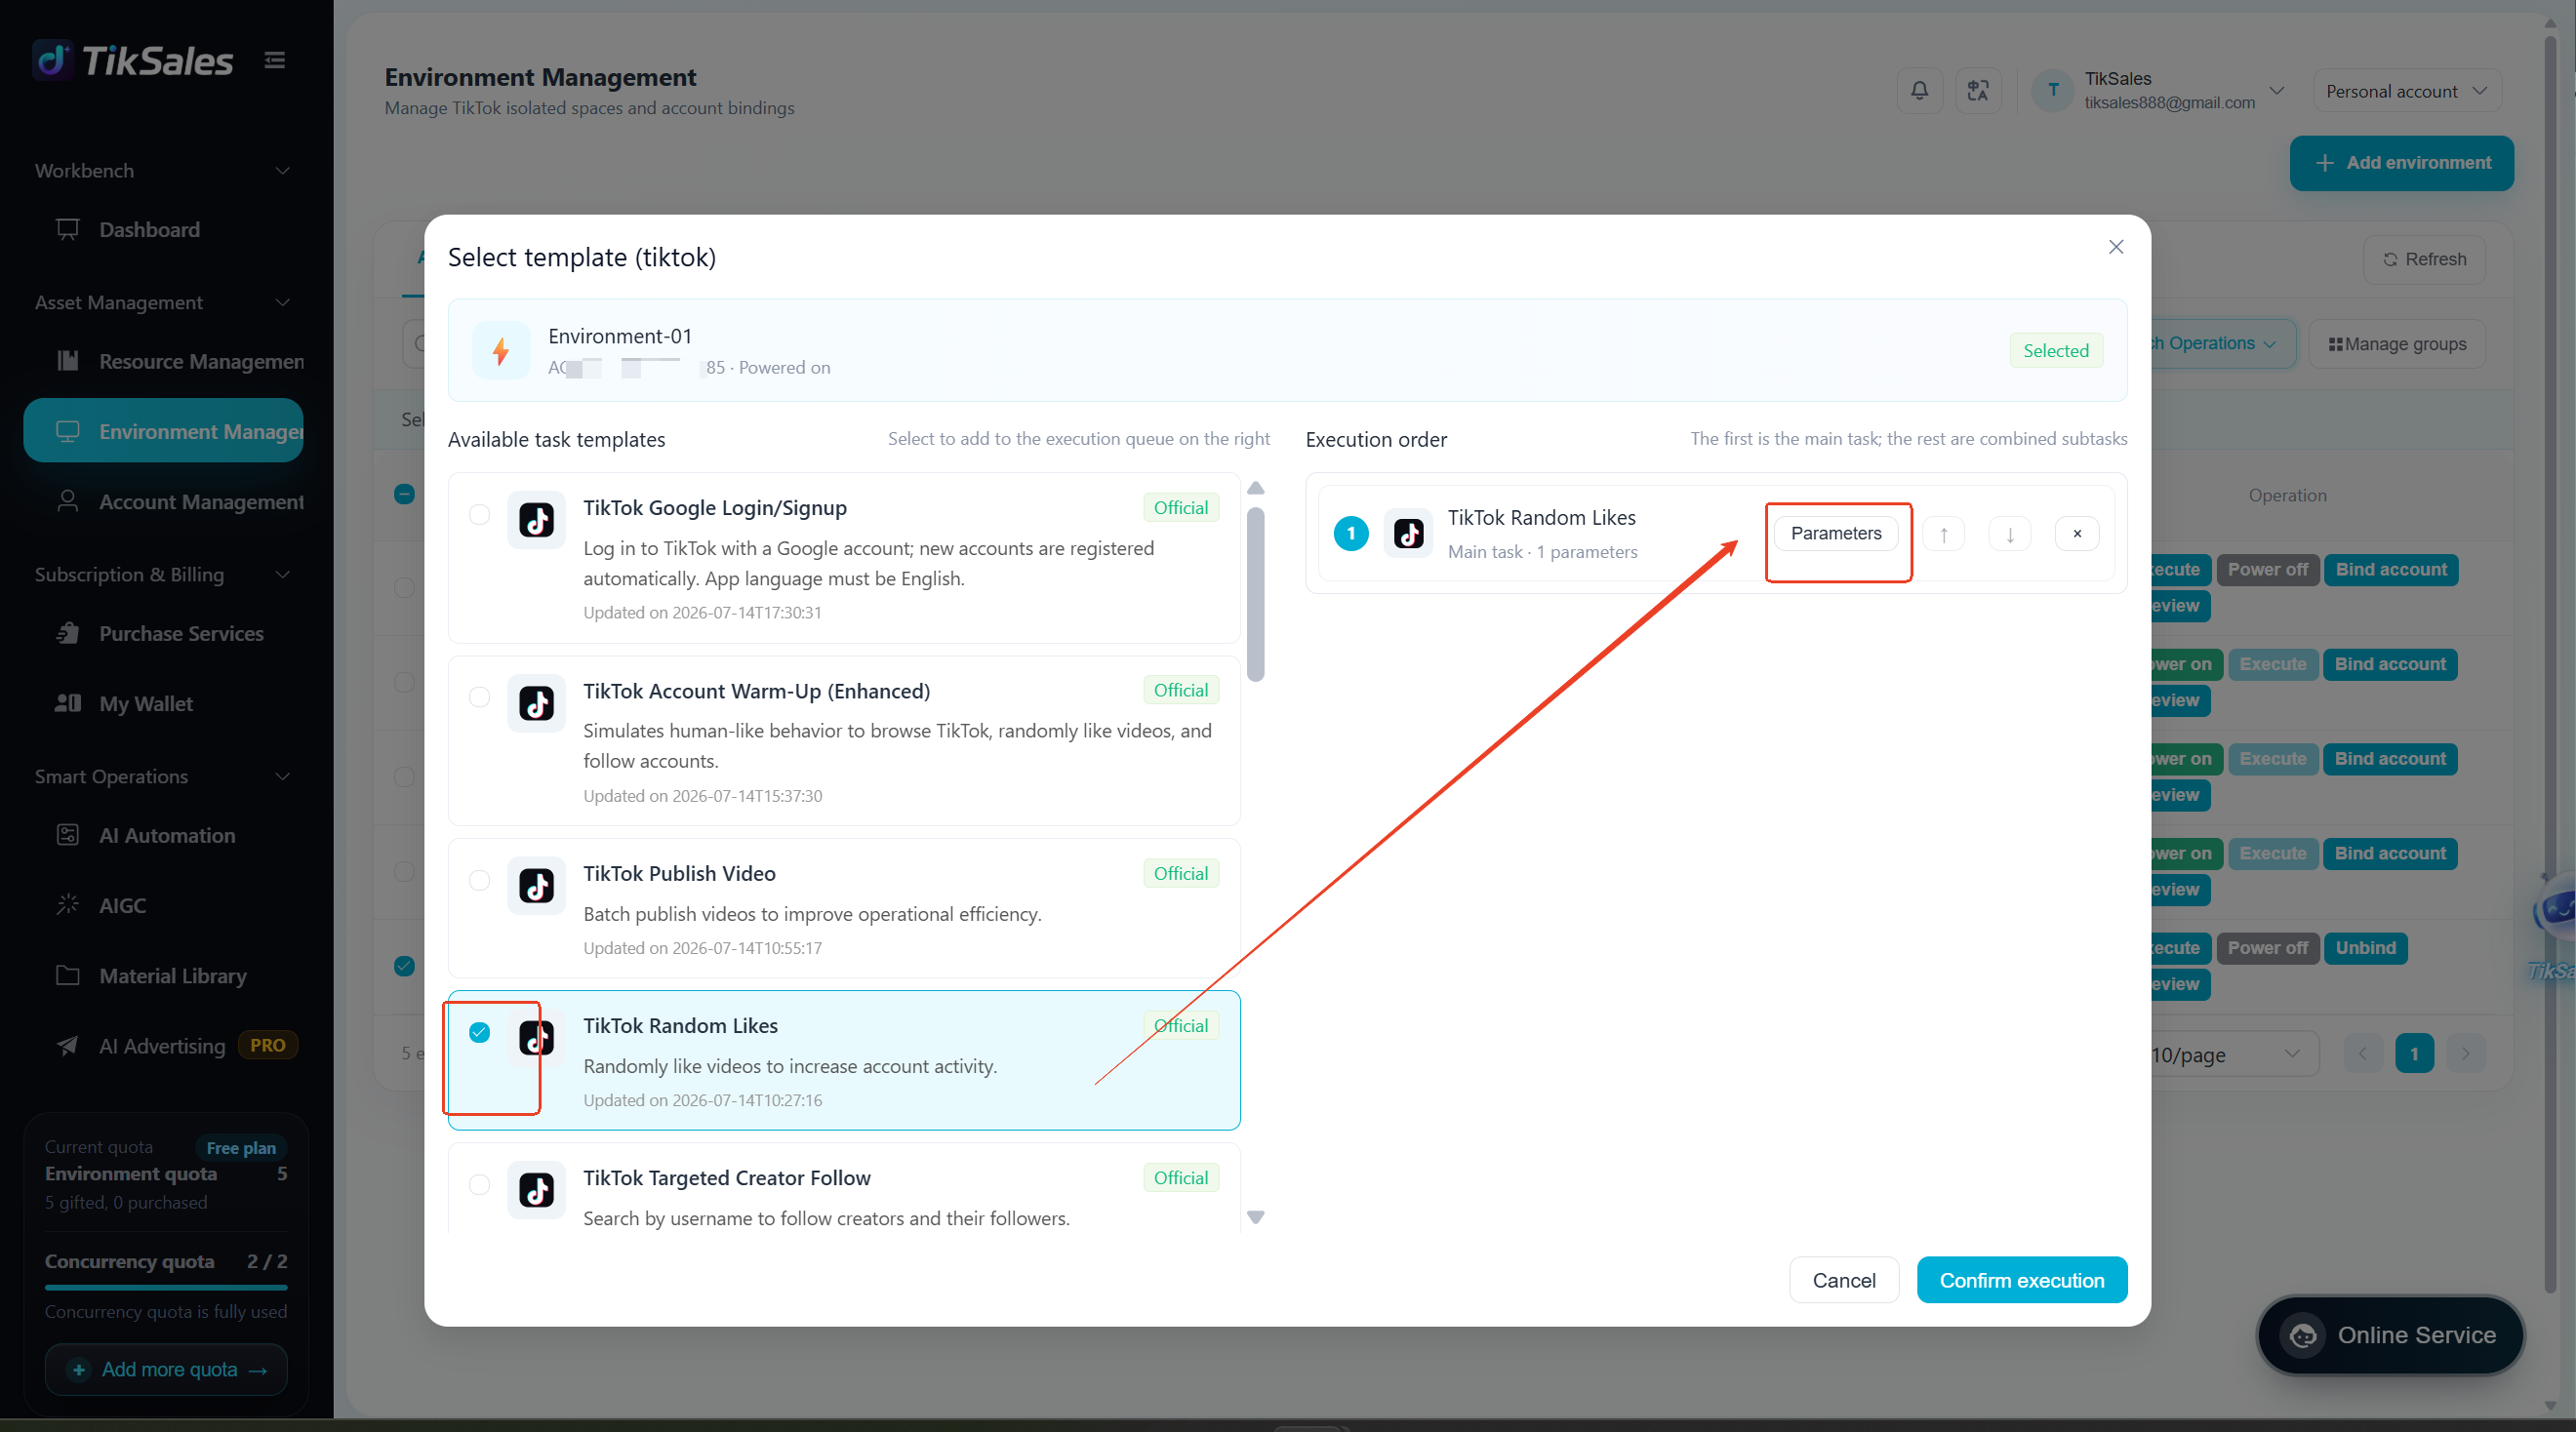
Task: Click TikTok icon of Targeted Creator Follow template
Action: 537,1190
